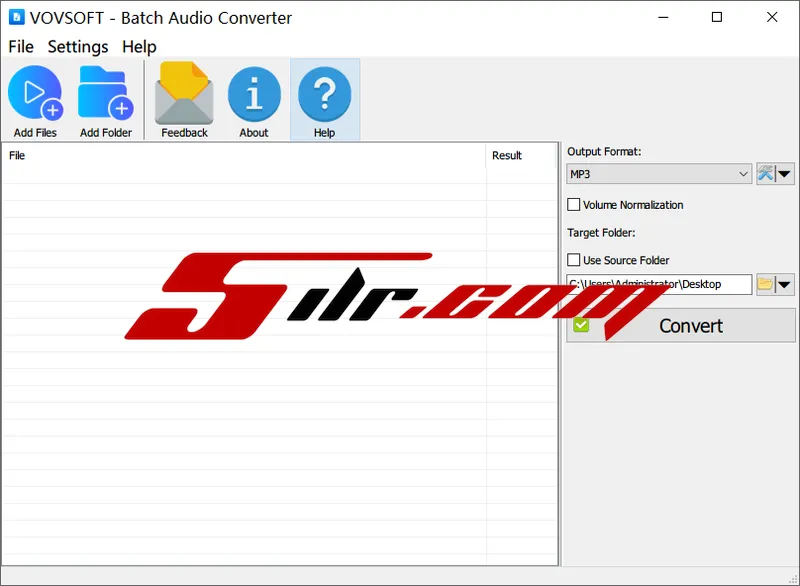This screenshot has width=800, height=586.
Task: Open the File menu
Action: 21,47
